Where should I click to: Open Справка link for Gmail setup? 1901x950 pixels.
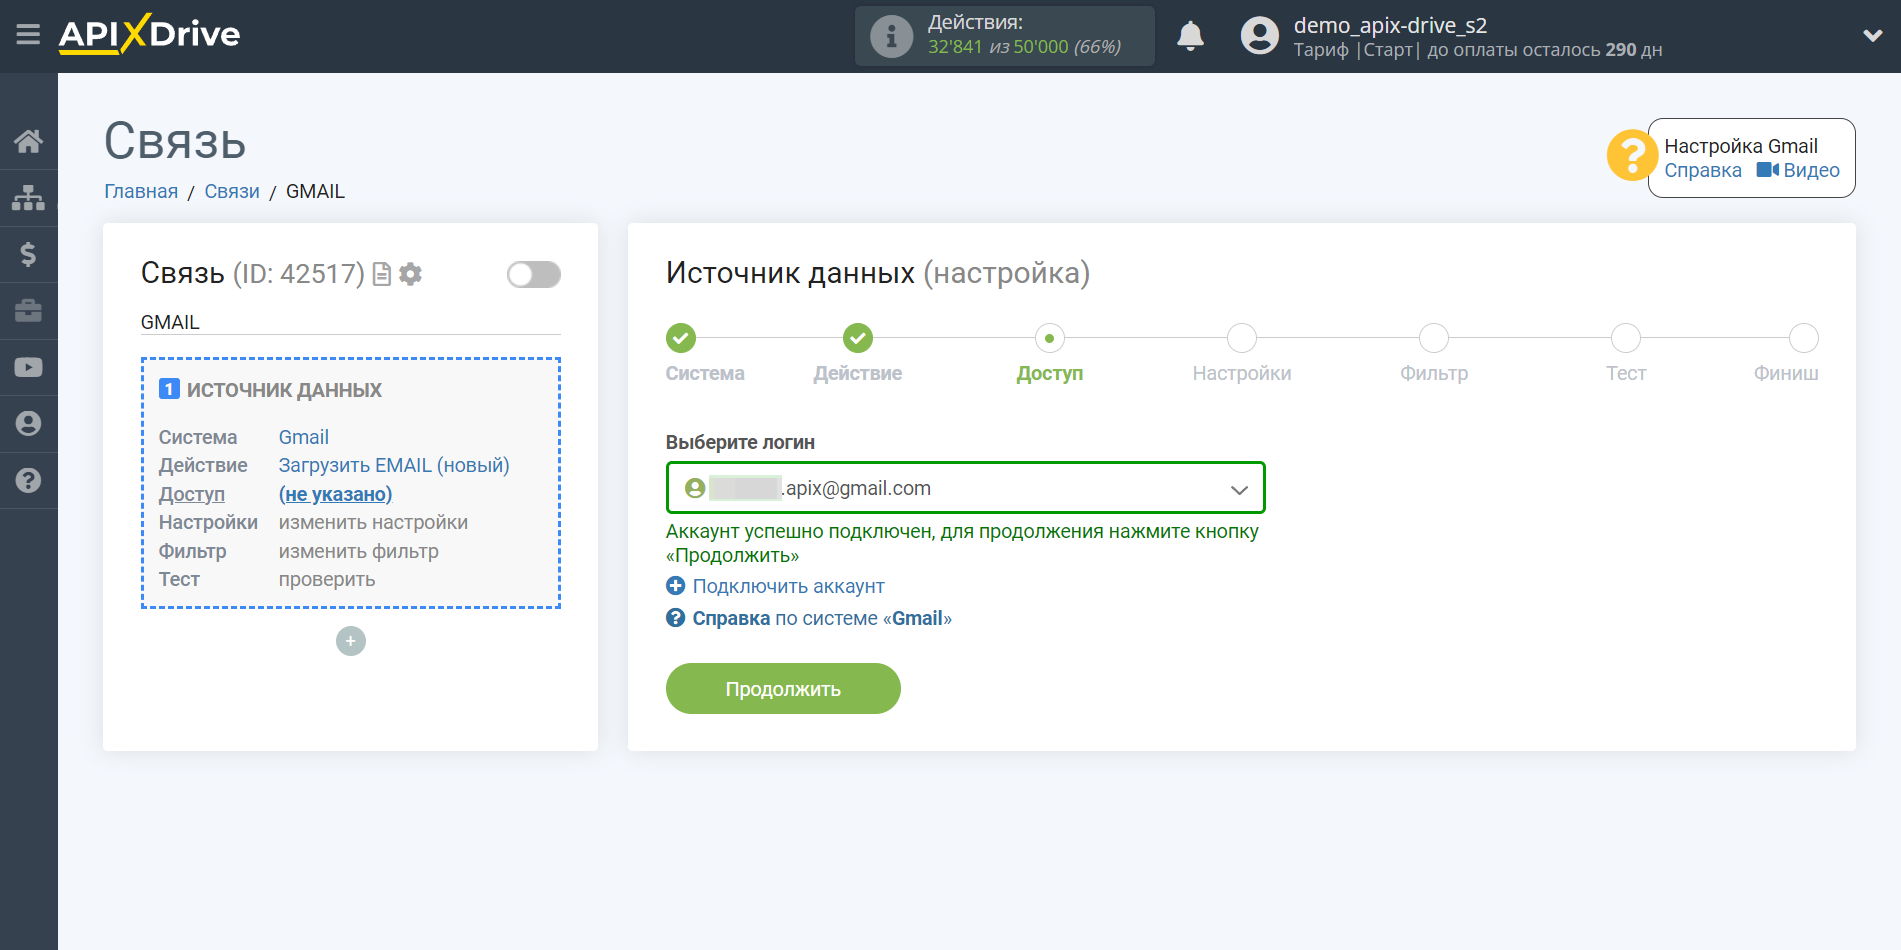(1703, 171)
